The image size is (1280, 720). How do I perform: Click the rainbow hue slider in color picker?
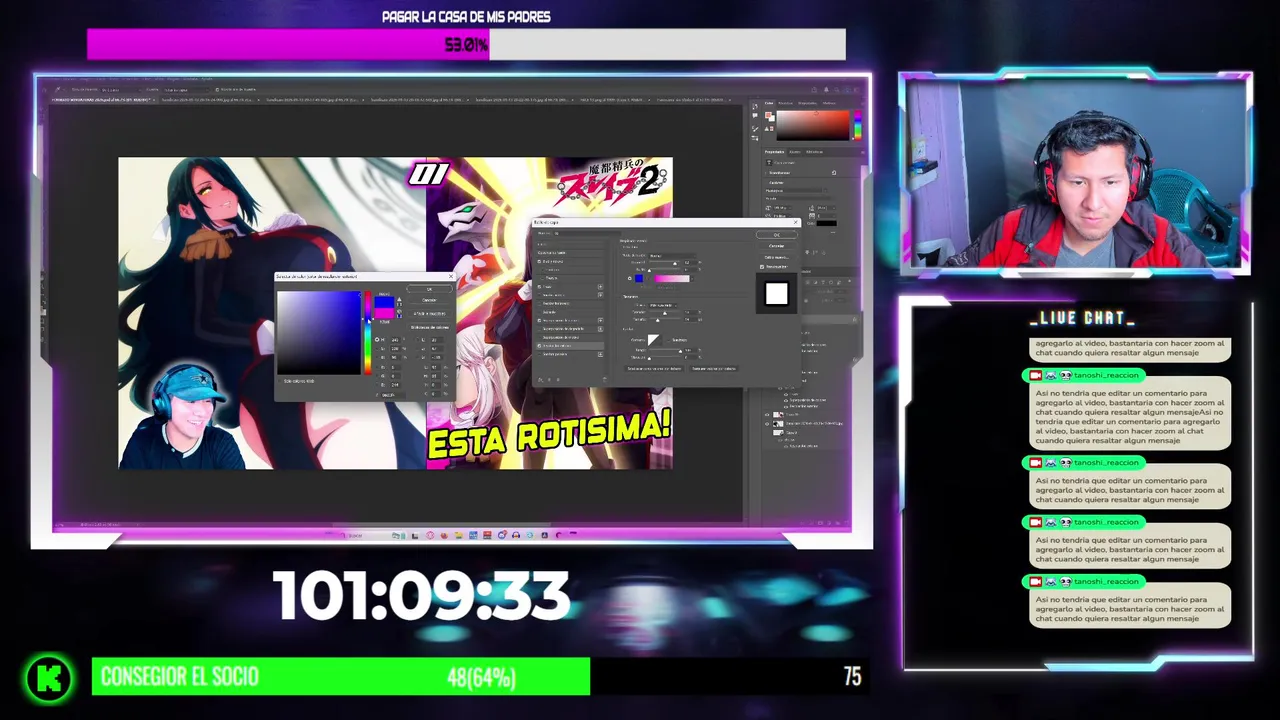coord(368,333)
